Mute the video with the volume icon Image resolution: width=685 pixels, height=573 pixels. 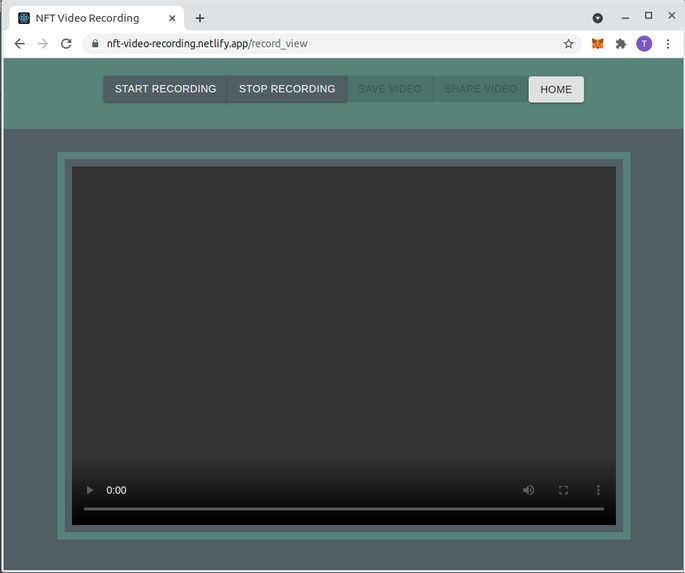528,490
